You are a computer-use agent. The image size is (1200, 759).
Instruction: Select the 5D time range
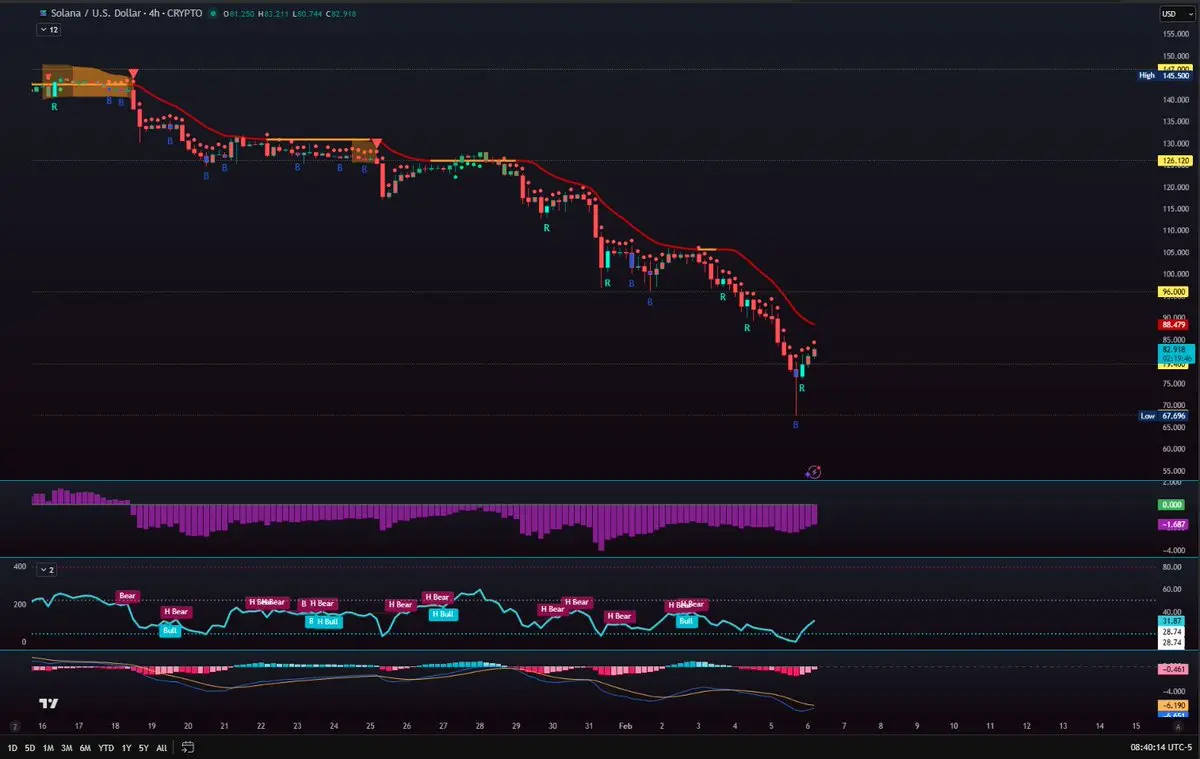pos(30,747)
